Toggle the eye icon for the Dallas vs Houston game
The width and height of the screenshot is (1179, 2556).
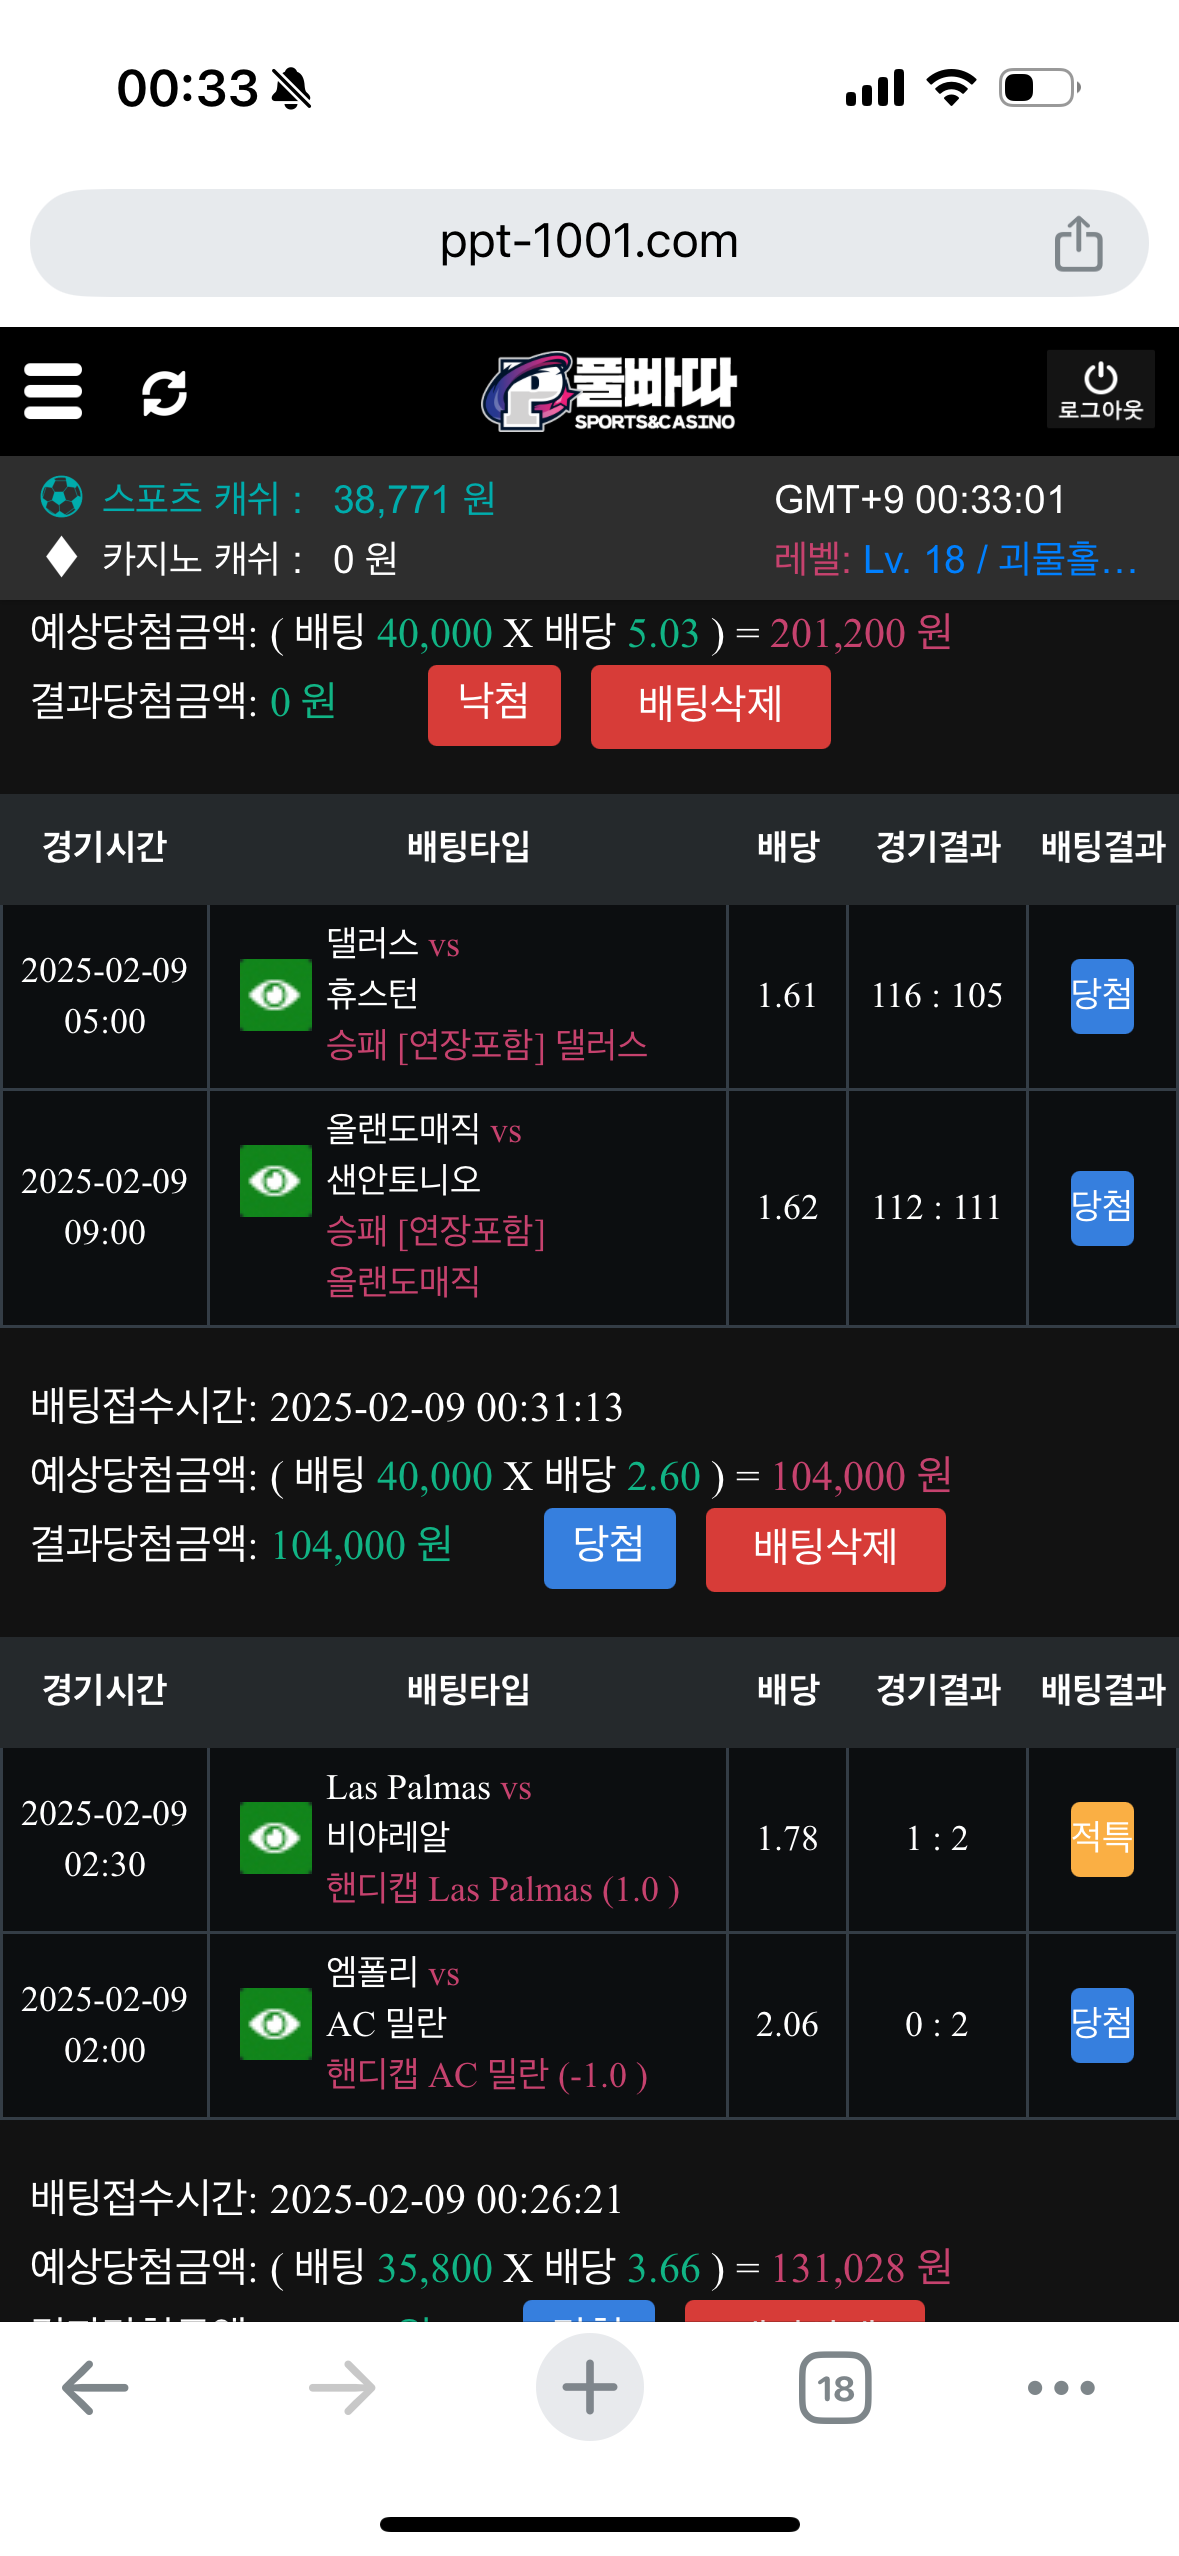275,995
